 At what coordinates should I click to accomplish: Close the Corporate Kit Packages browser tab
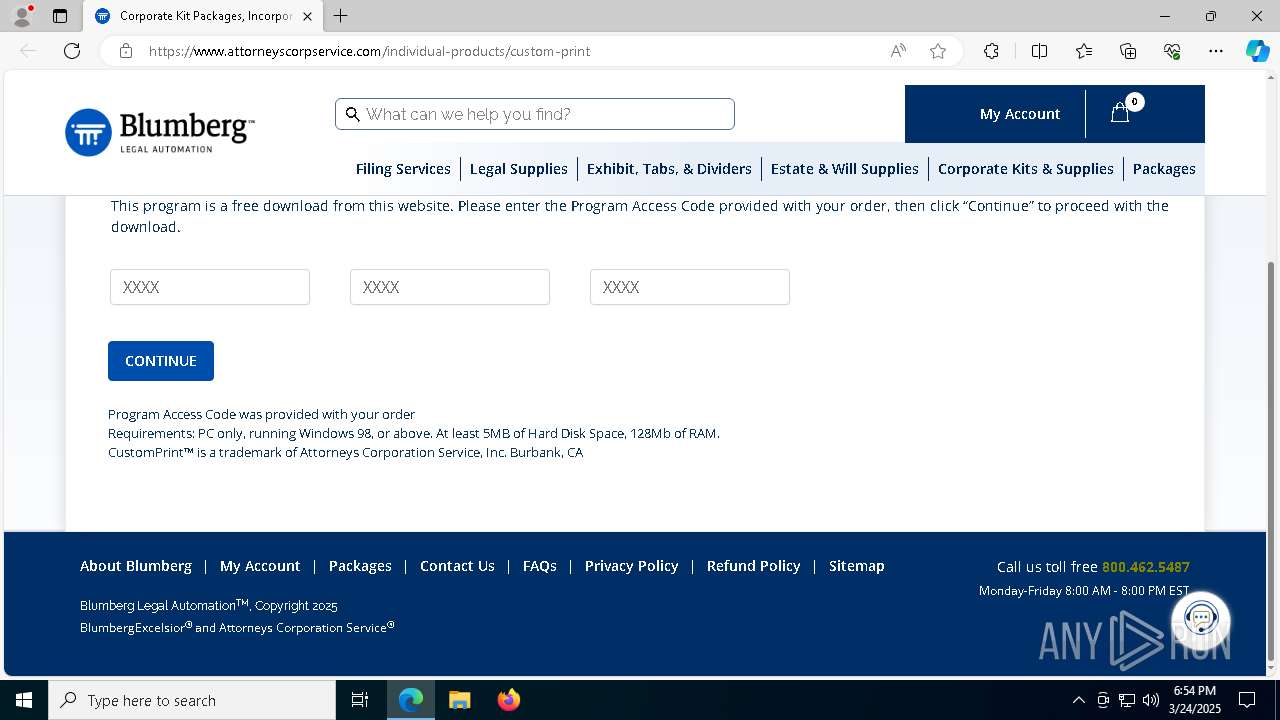(307, 16)
